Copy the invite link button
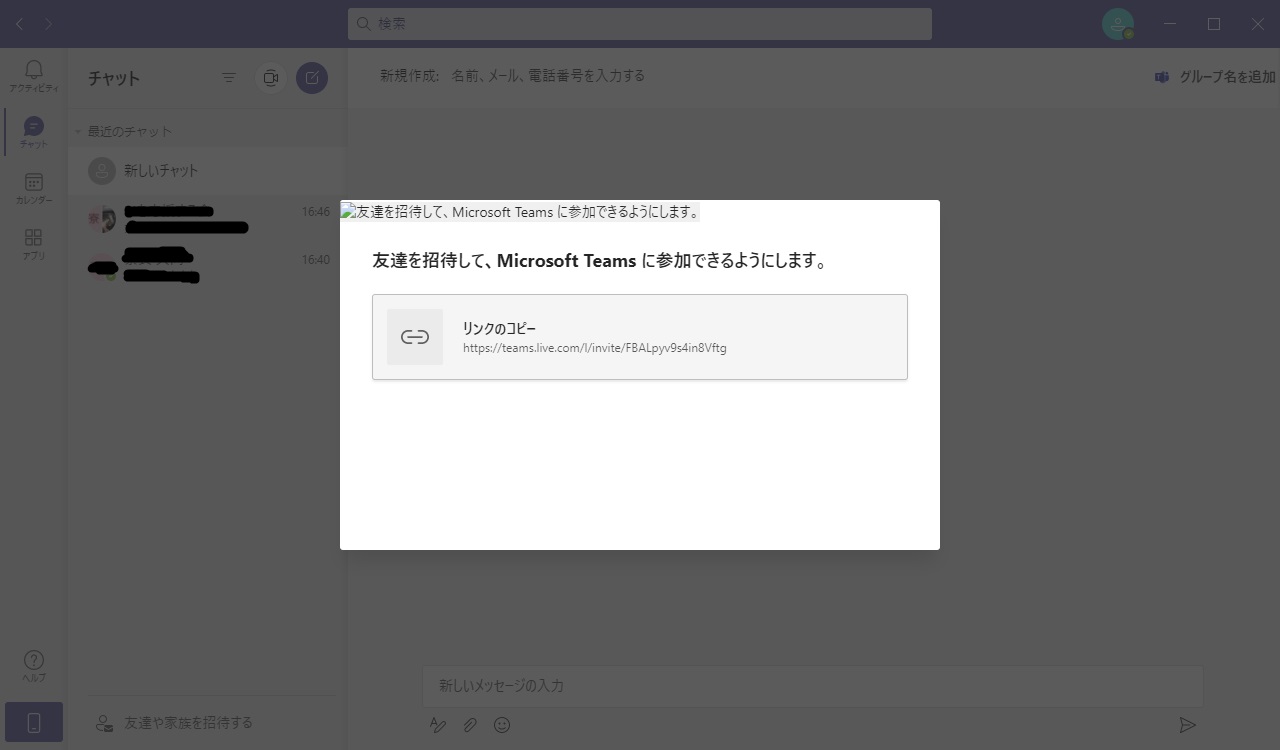Image resolution: width=1280 pixels, height=750 pixels. click(x=640, y=337)
